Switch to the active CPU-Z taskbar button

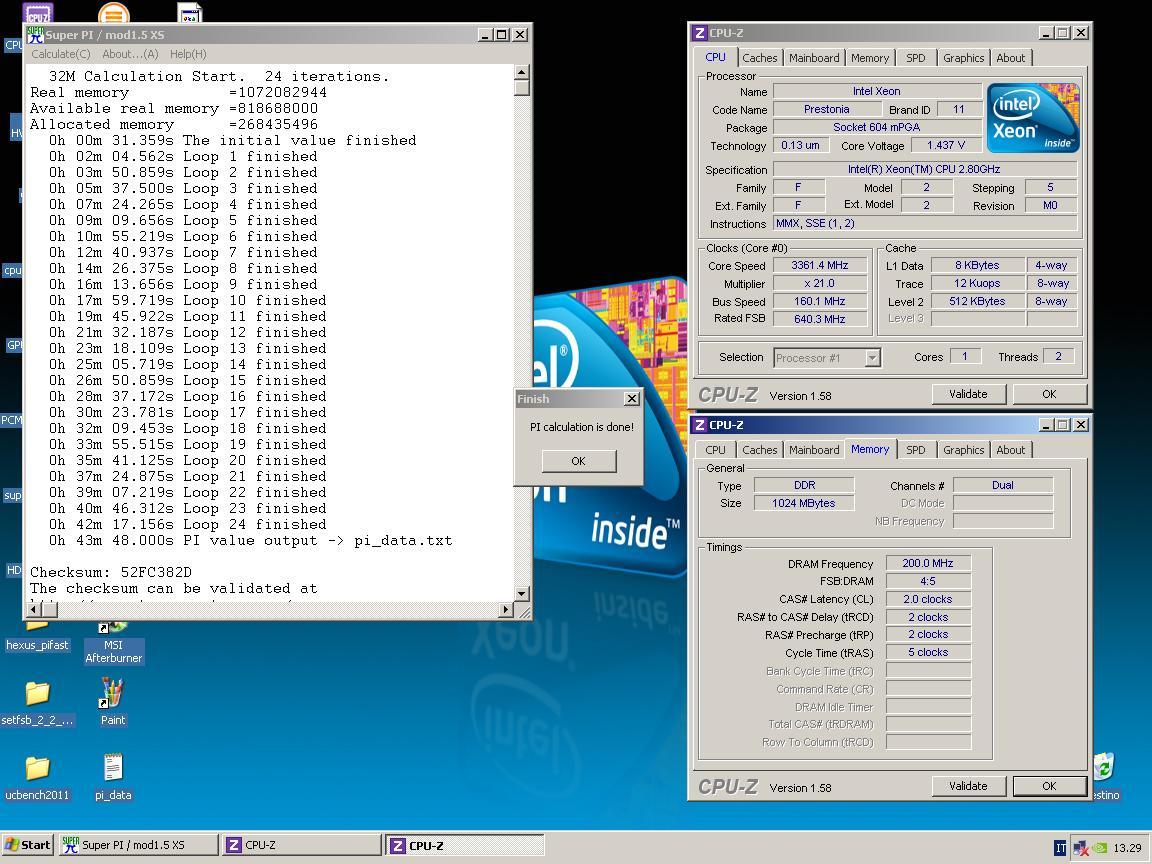pyautogui.click(x=465, y=845)
